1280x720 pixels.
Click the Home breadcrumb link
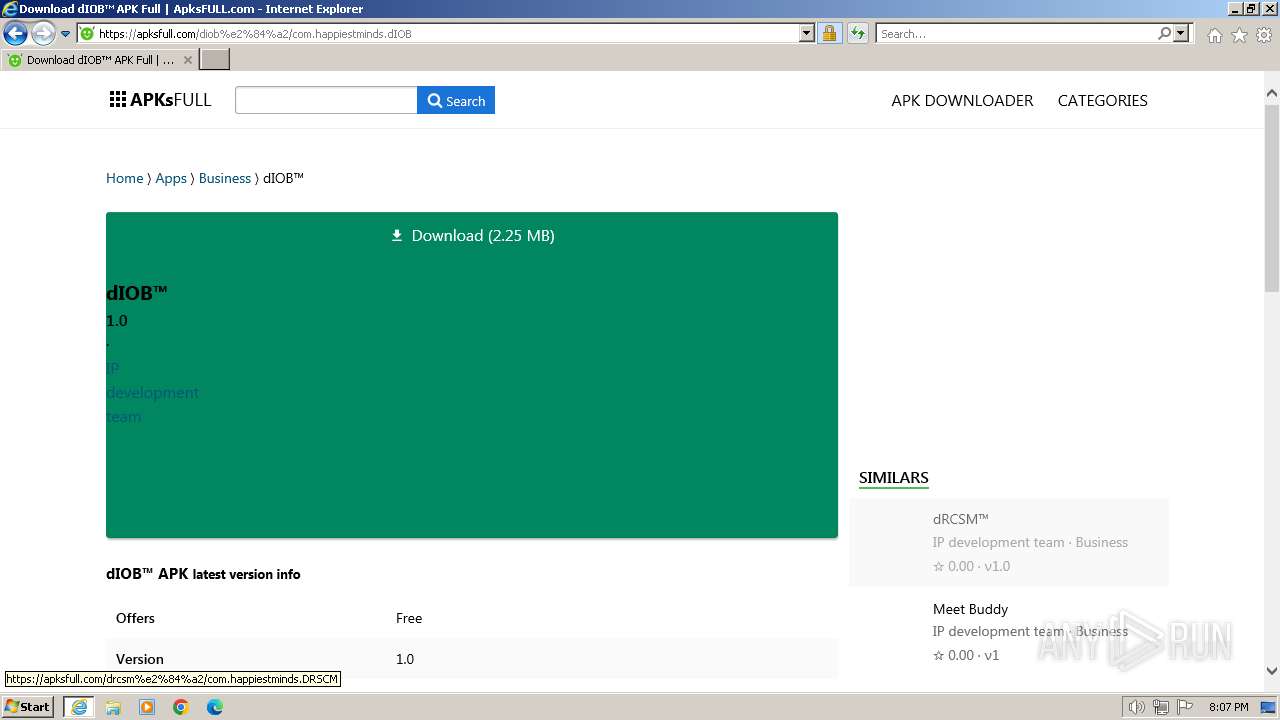pos(124,178)
